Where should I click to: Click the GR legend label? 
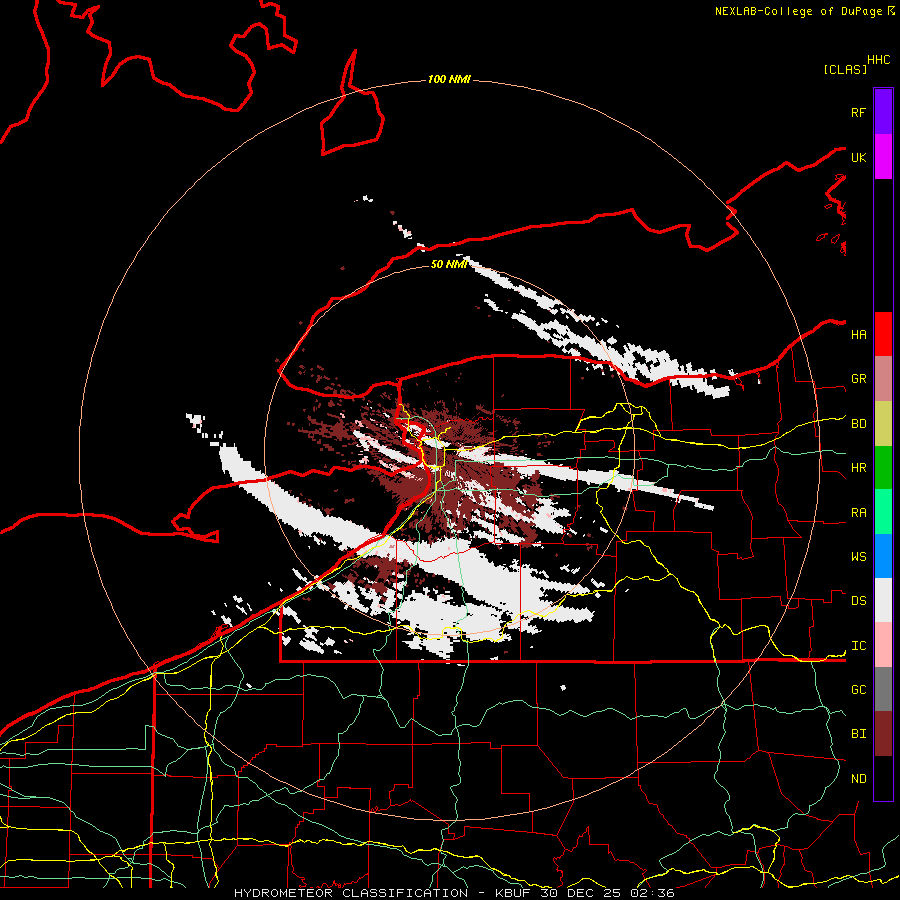point(858,379)
